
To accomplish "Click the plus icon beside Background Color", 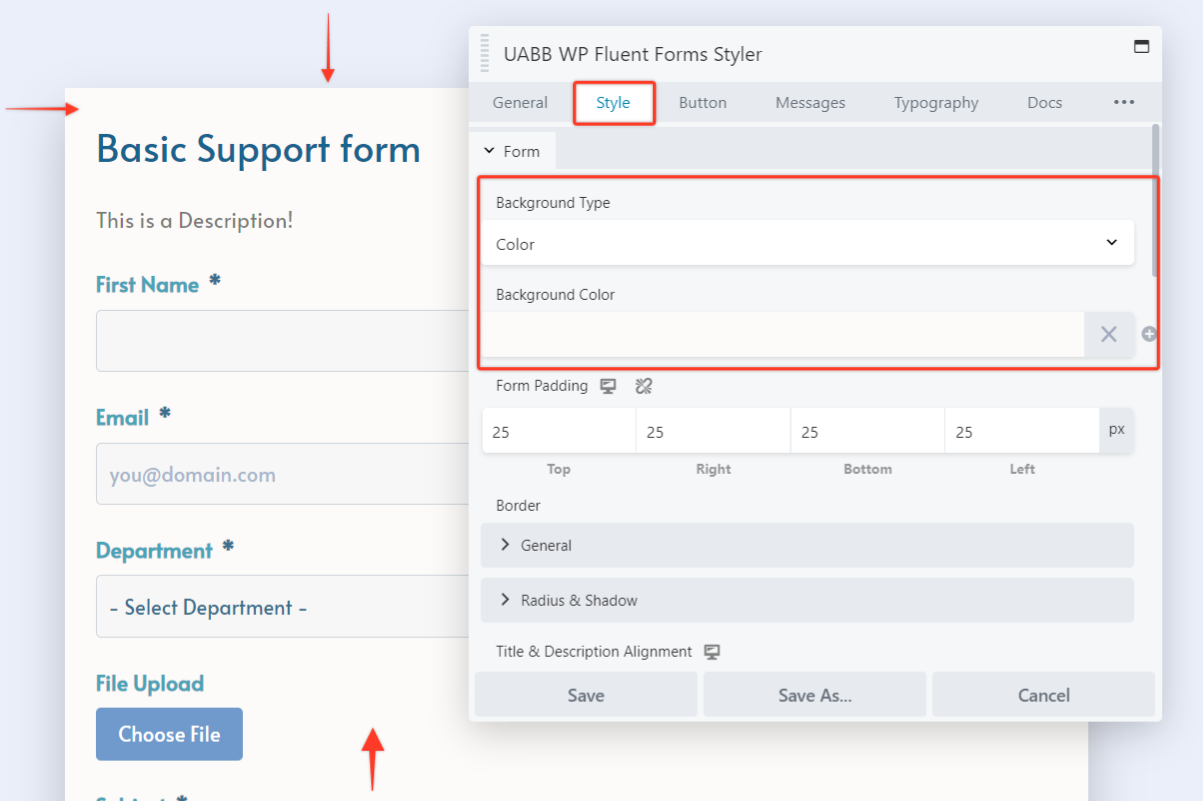I will click(1149, 334).
